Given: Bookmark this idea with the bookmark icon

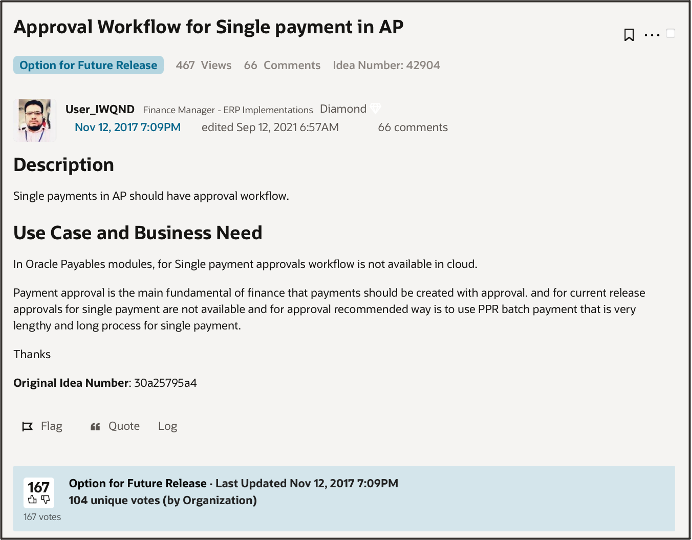Looking at the screenshot, I should (x=629, y=35).
